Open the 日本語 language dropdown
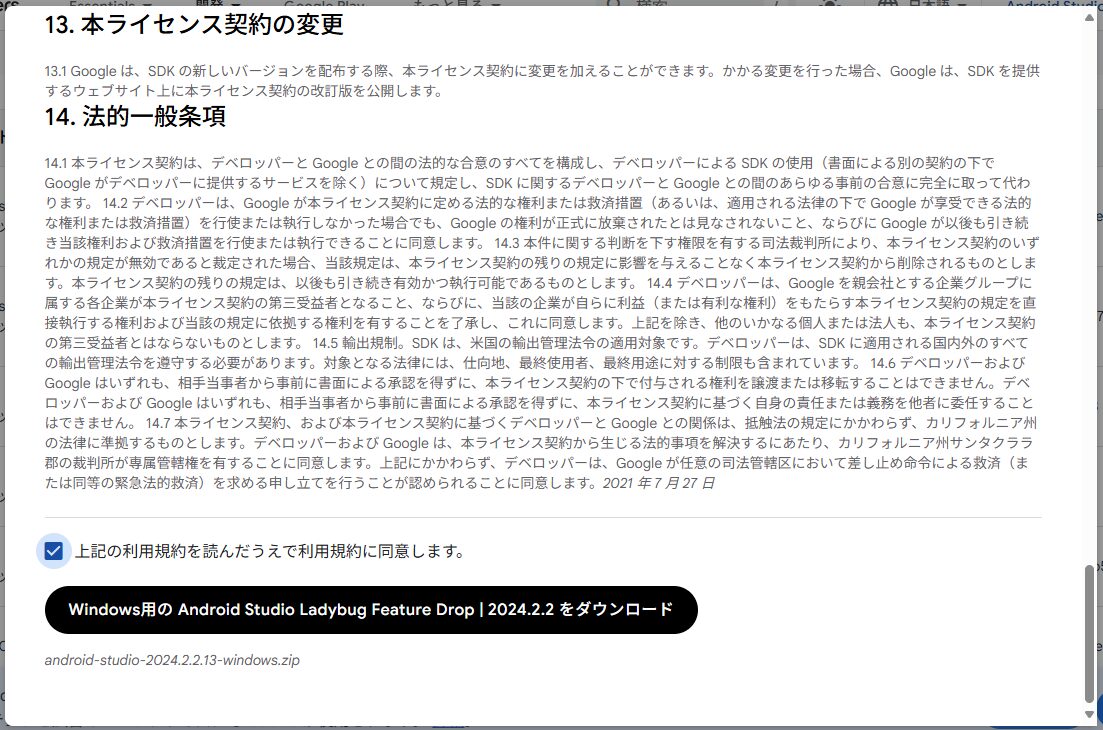Screen dimensions: 1103x730 pos(930,4)
